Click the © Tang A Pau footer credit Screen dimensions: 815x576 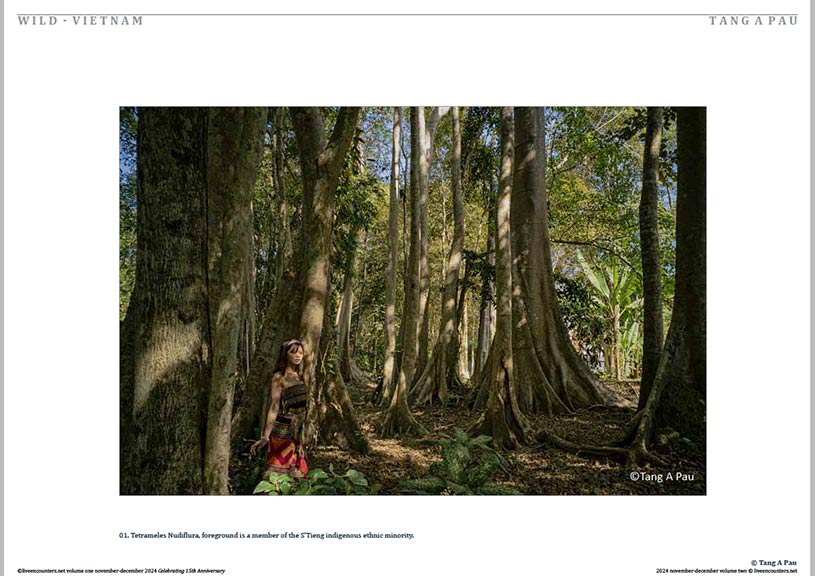pyautogui.click(x=773, y=562)
